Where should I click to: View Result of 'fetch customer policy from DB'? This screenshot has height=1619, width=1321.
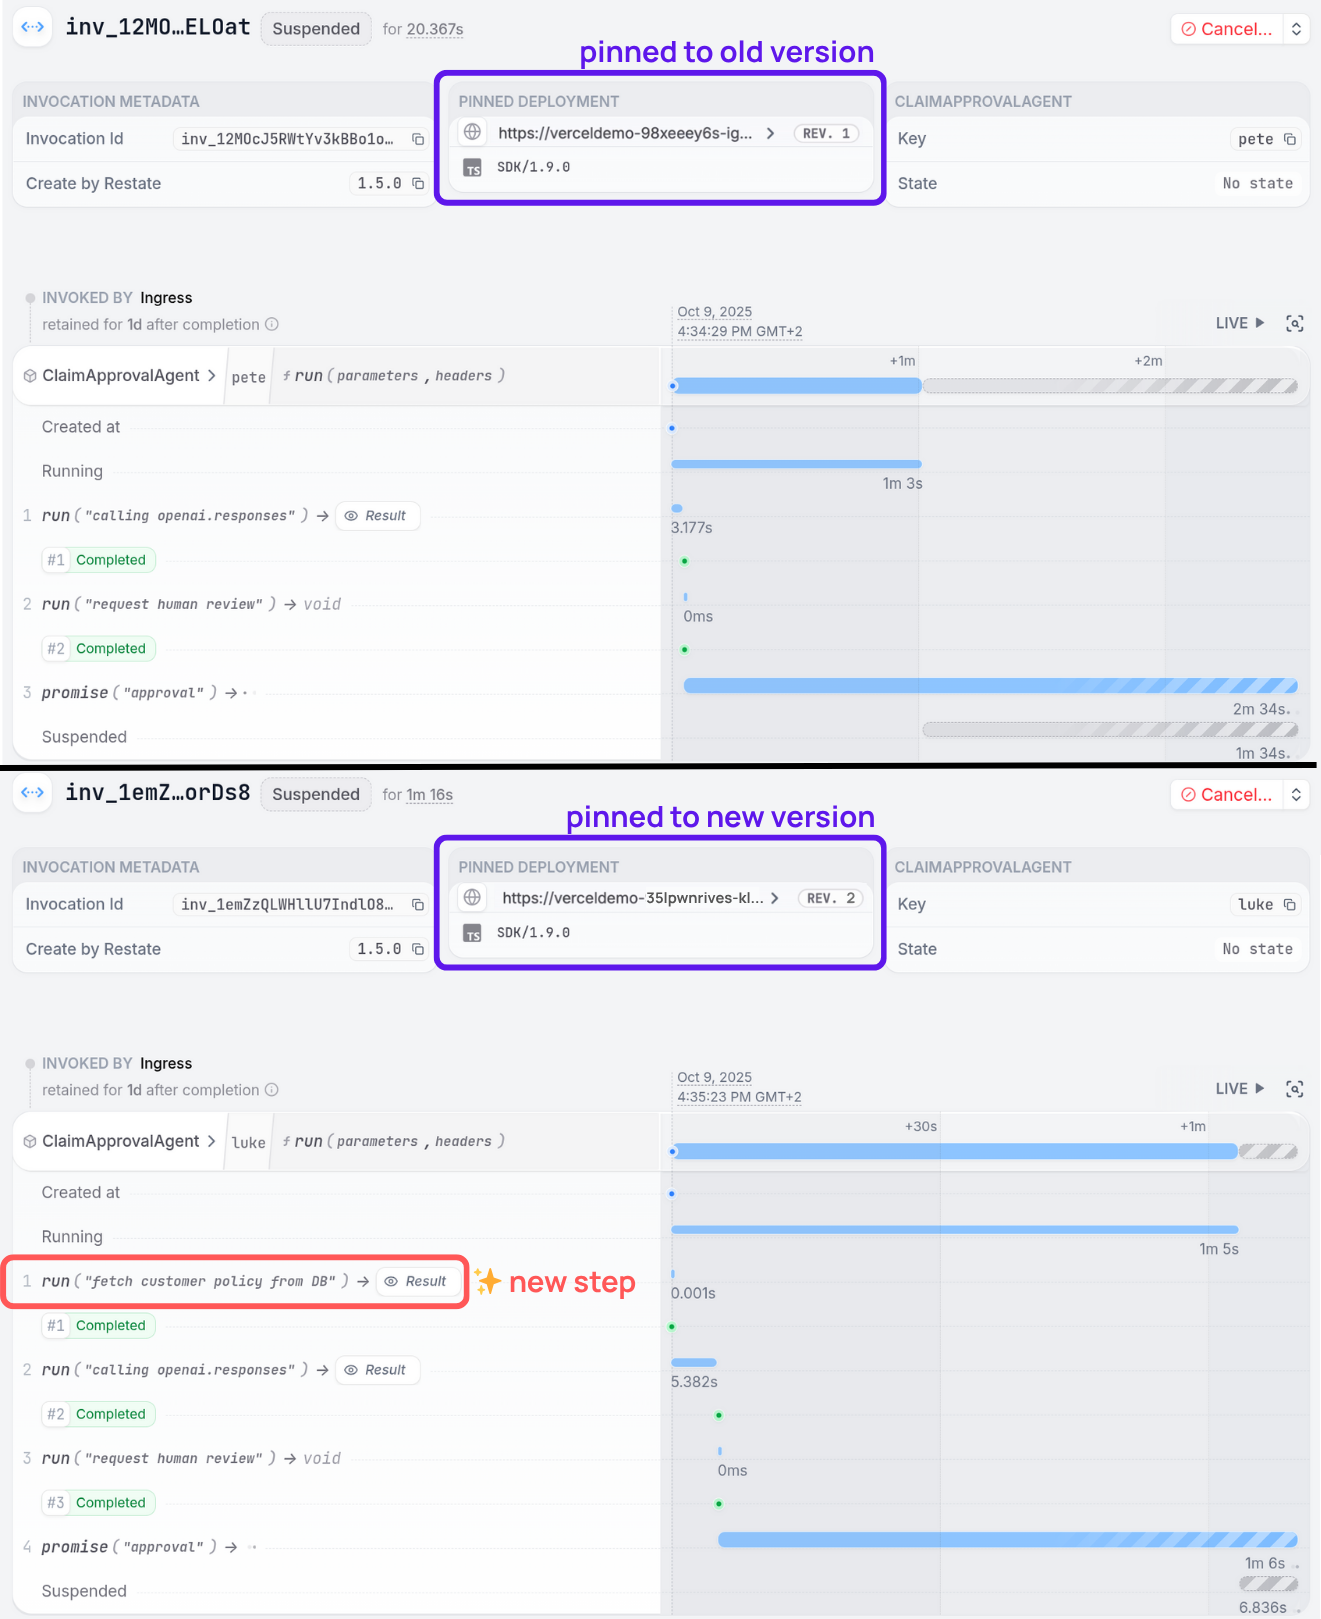click(x=417, y=1282)
